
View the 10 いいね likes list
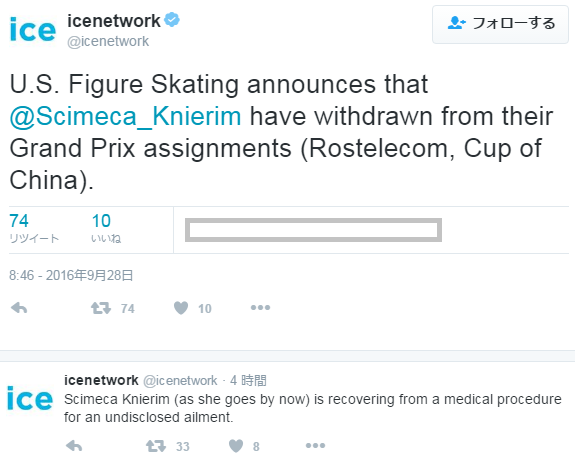(x=106, y=228)
